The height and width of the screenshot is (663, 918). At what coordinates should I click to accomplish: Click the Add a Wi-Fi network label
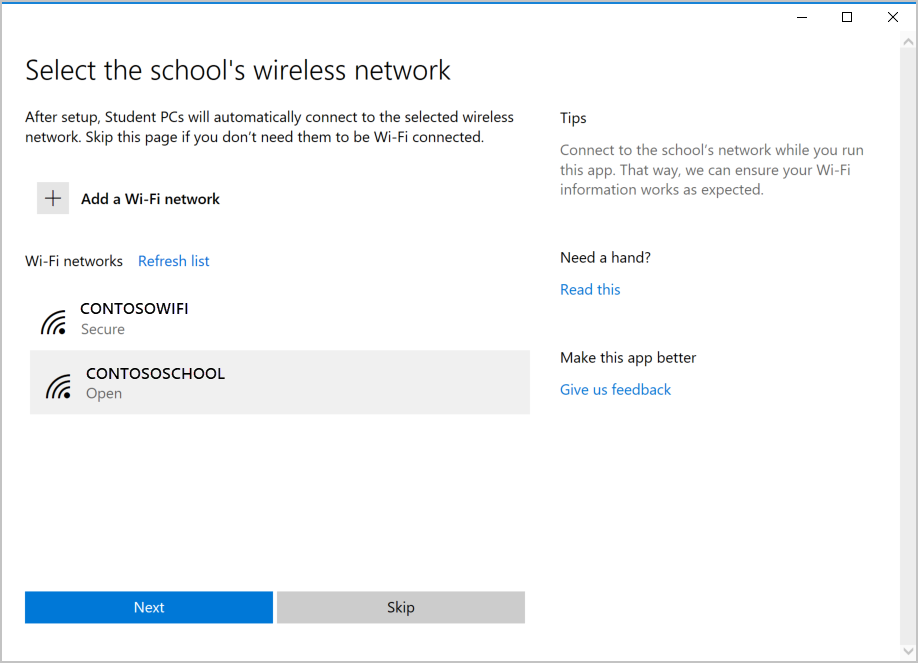pyautogui.click(x=150, y=199)
